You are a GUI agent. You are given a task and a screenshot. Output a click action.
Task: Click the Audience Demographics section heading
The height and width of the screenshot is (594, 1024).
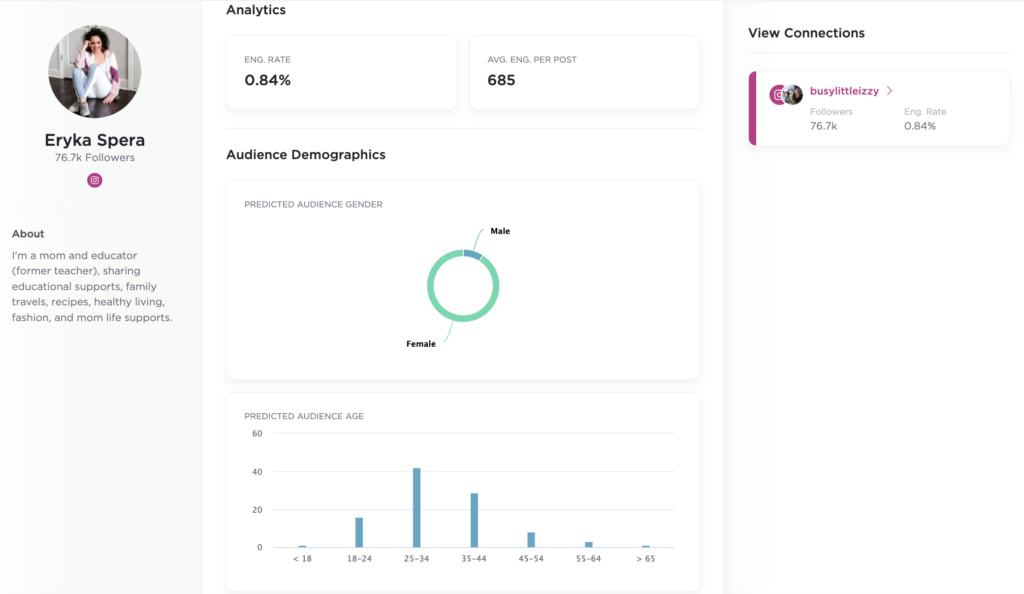click(307, 155)
